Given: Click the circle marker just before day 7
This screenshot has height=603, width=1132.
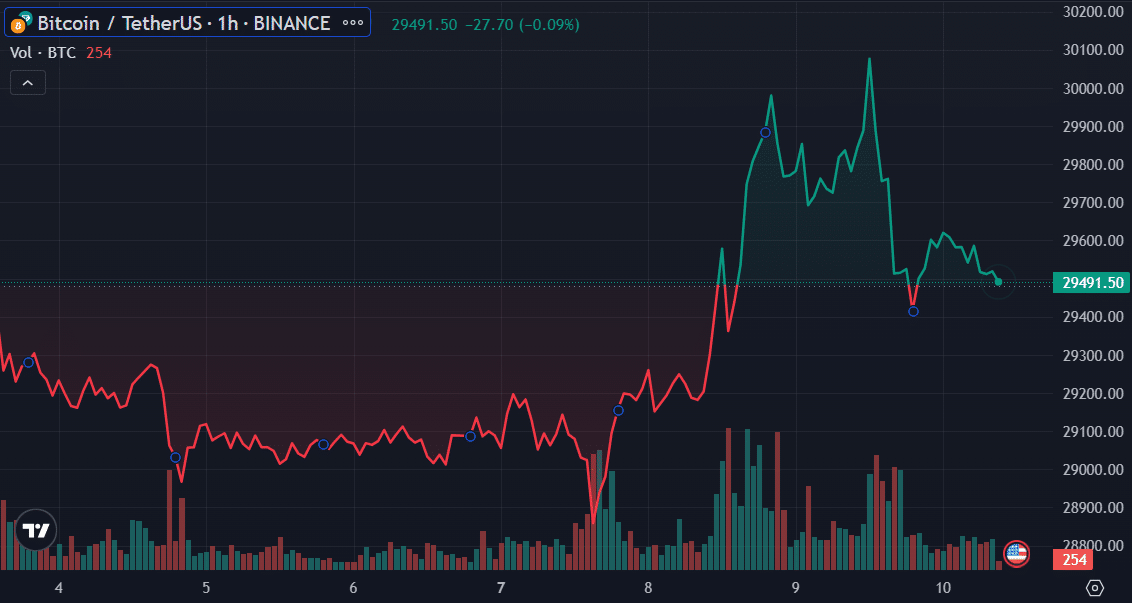Looking at the screenshot, I should (471, 436).
